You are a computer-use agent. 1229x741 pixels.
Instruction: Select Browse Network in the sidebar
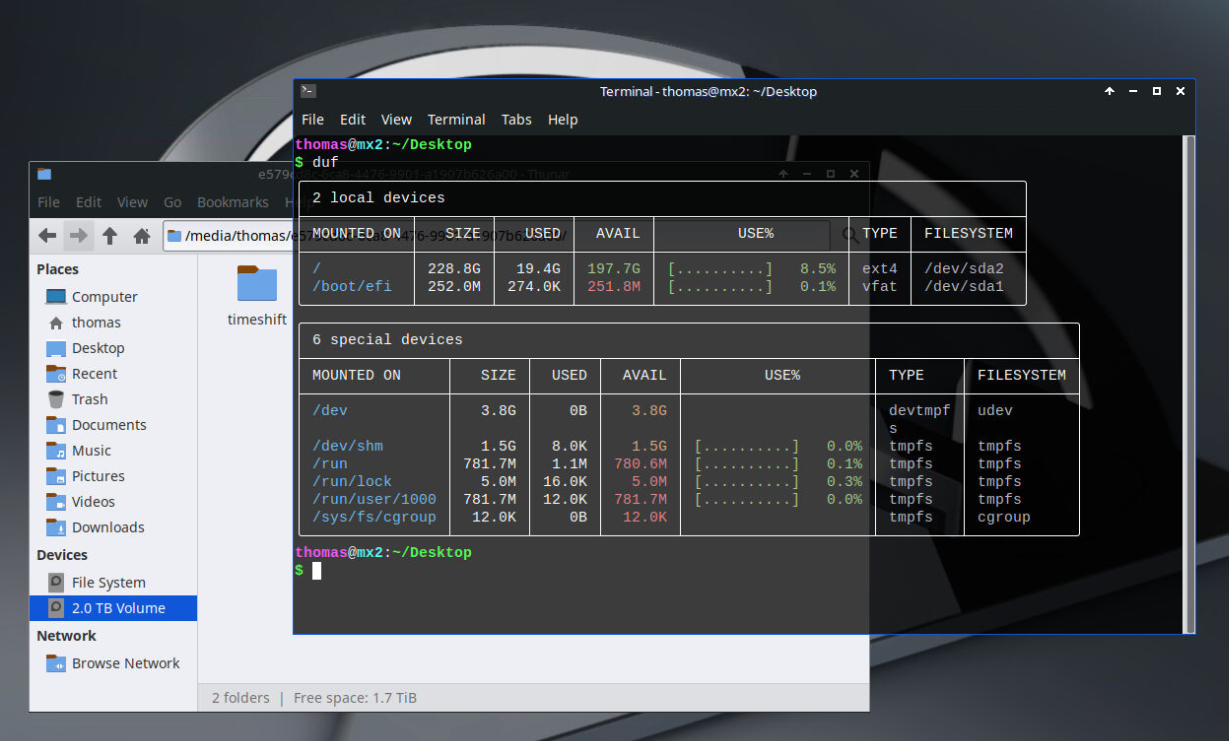pos(125,663)
